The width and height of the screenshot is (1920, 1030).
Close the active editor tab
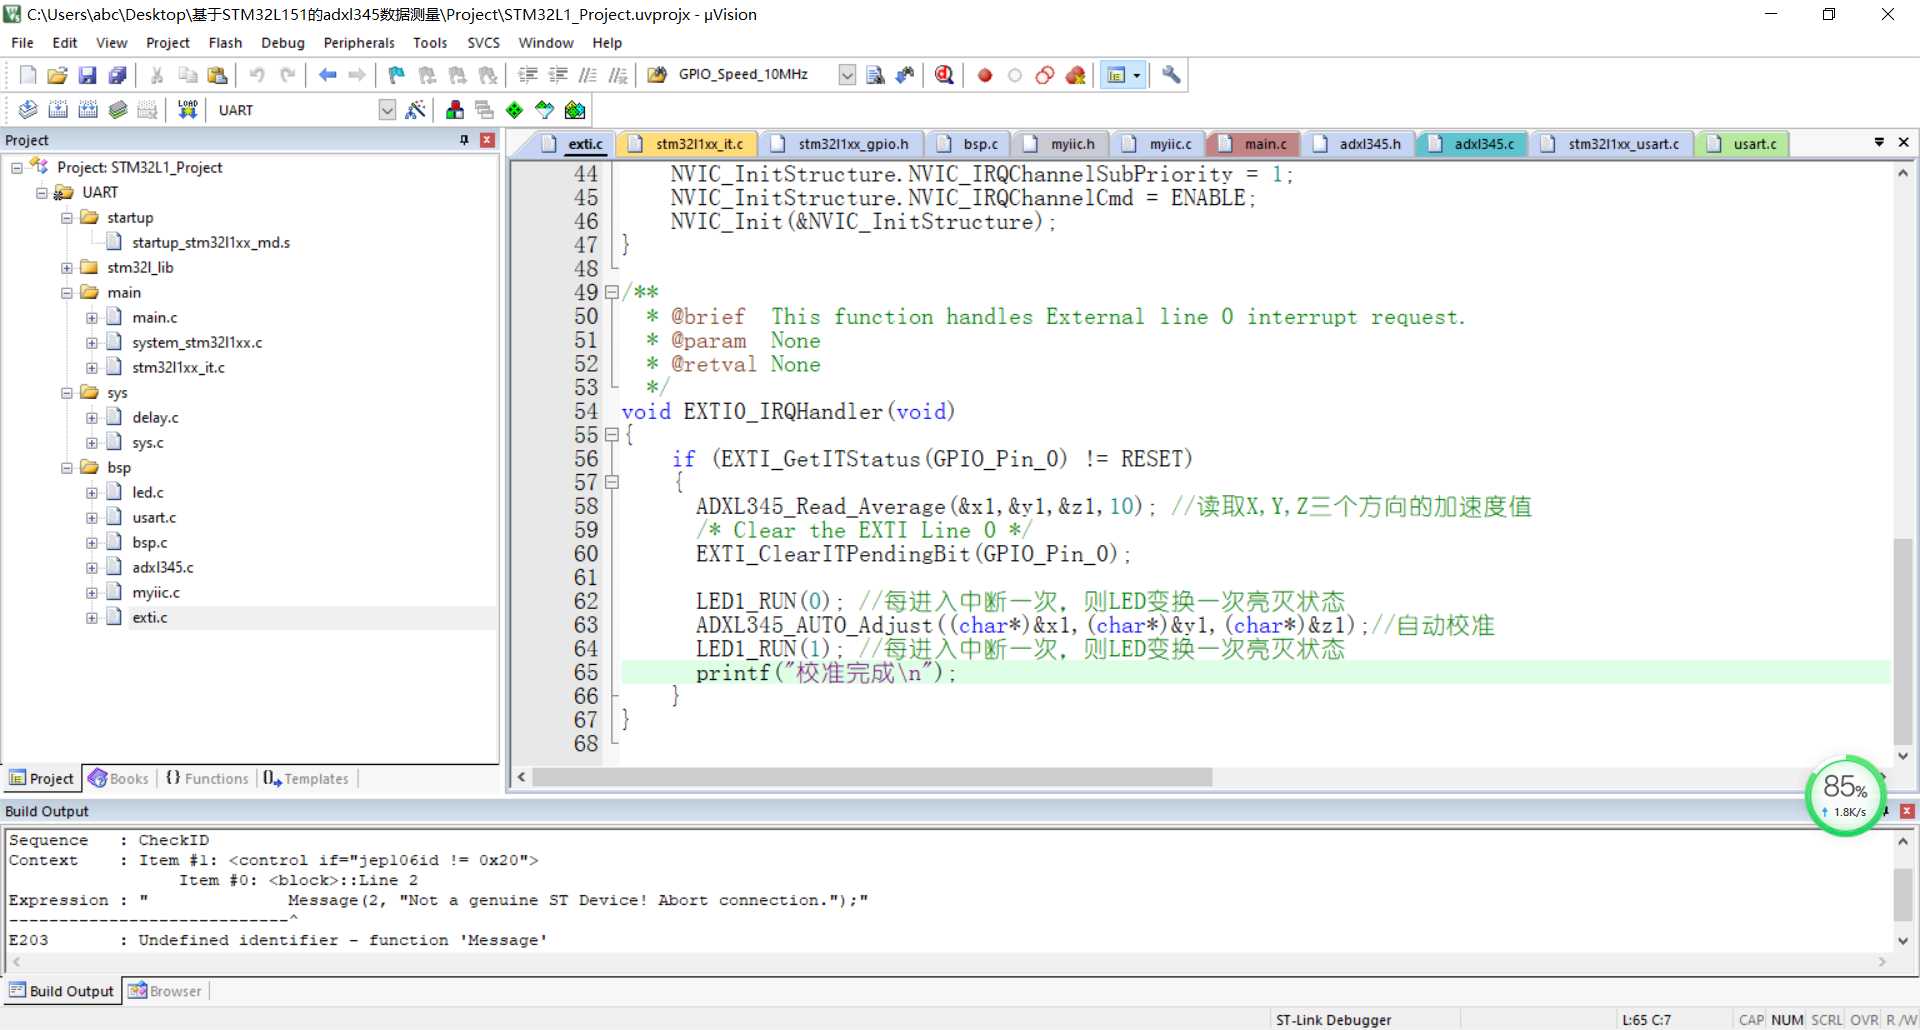coord(1904,142)
